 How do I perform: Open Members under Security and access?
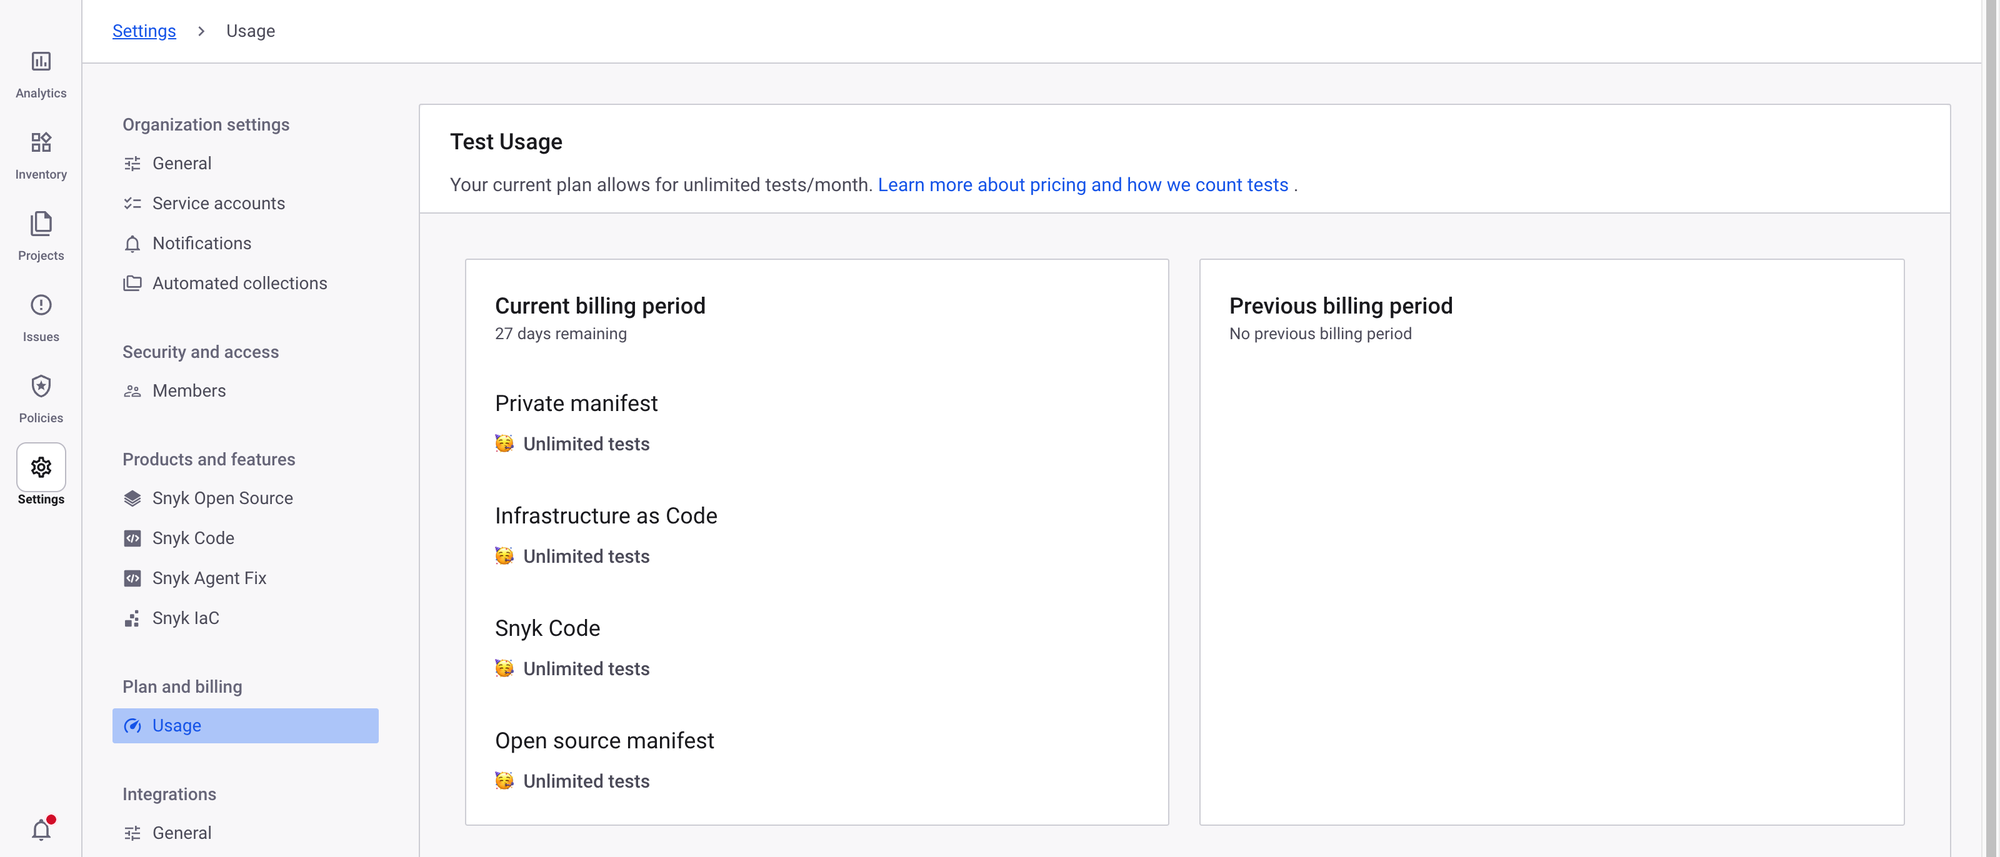[x=189, y=391]
